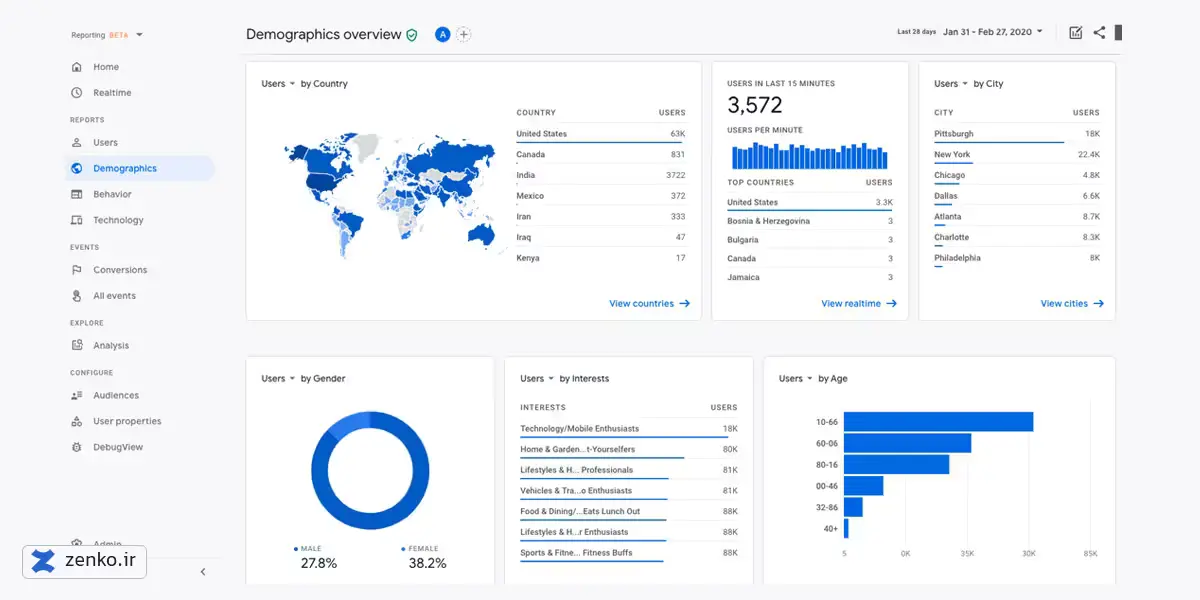Viewport: 1200px width, 600px height.
Task: Open the Audiences menu item
Action: click(116, 395)
